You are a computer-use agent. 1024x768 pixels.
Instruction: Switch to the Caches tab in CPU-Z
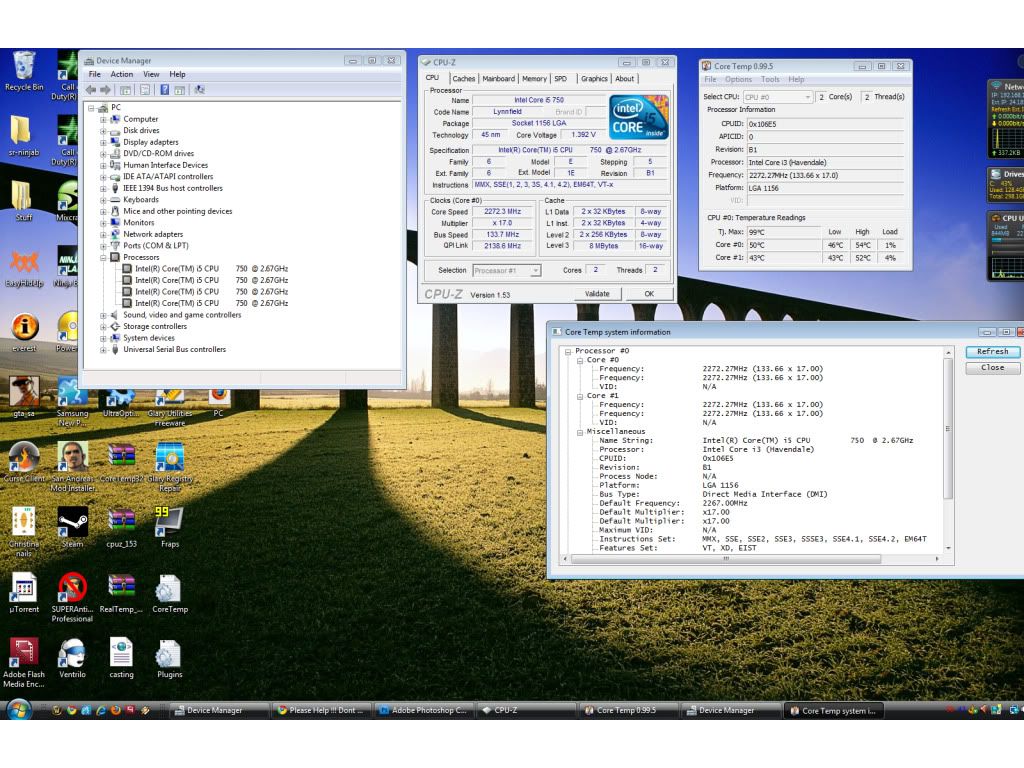pos(464,78)
